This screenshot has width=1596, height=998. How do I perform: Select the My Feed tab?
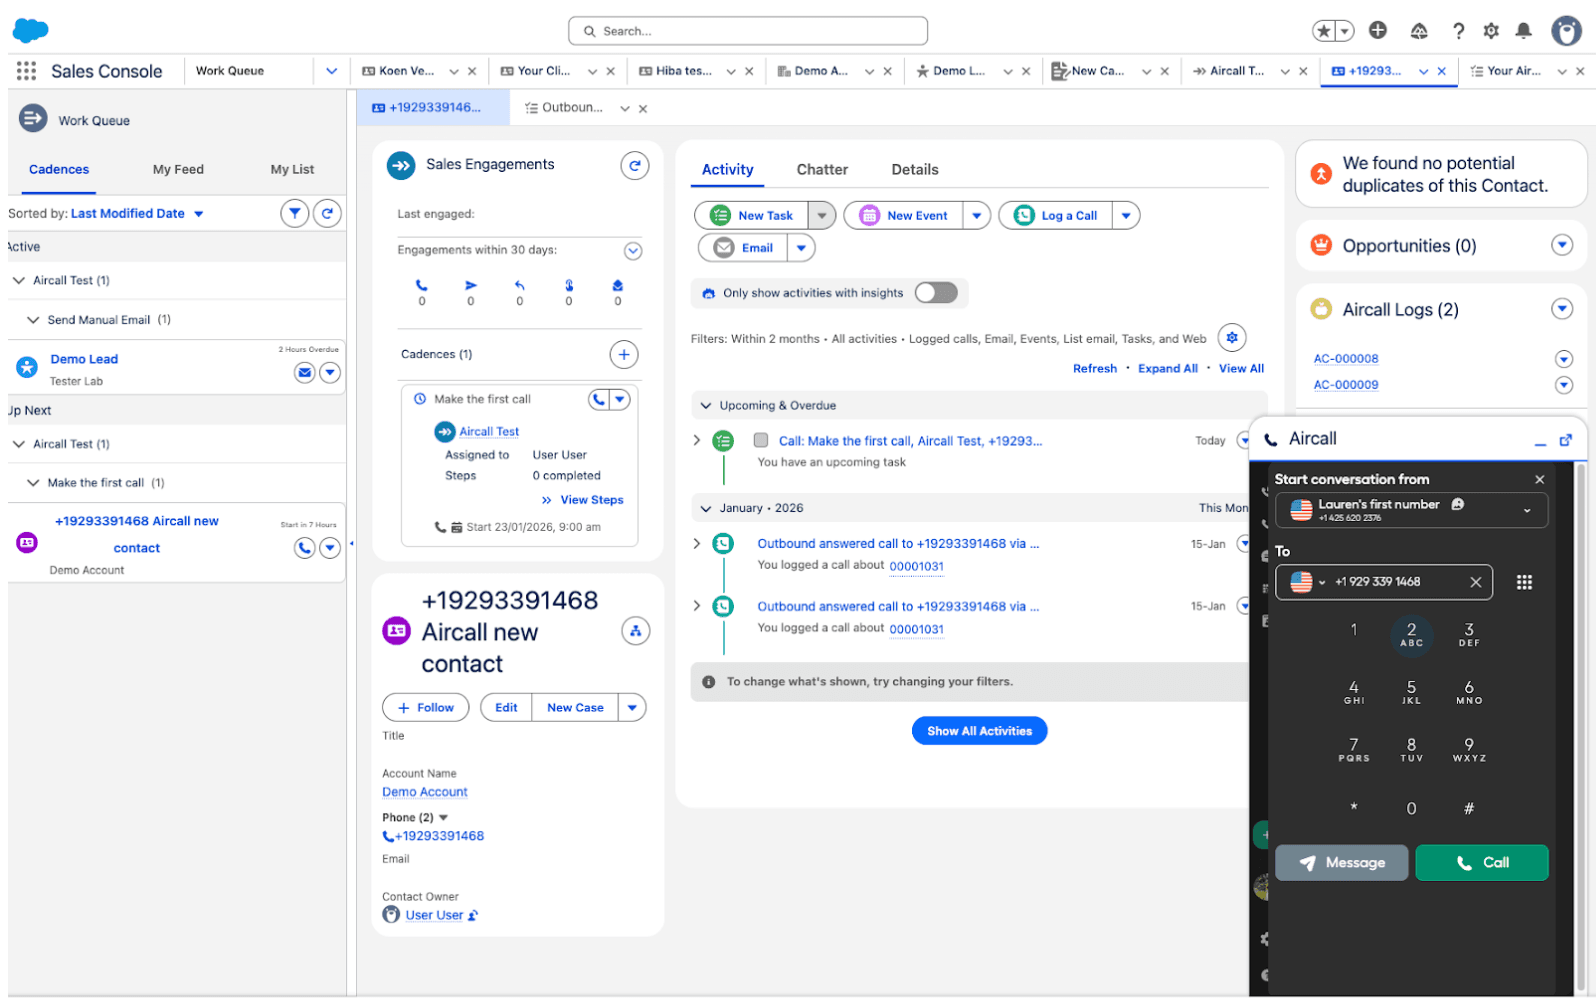[x=178, y=170]
